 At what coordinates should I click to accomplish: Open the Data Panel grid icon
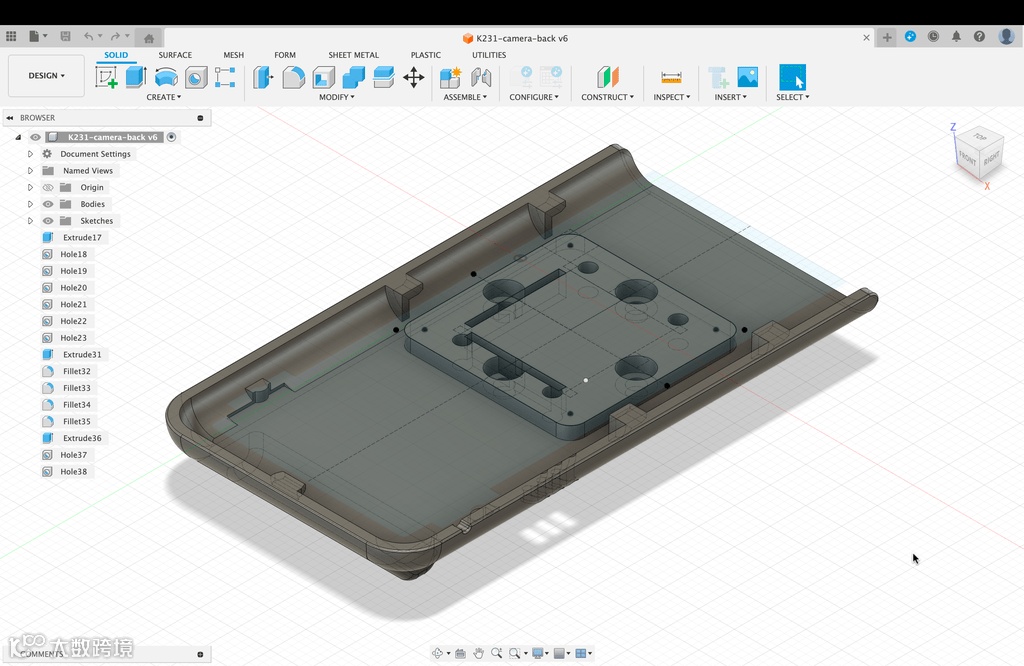11,37
